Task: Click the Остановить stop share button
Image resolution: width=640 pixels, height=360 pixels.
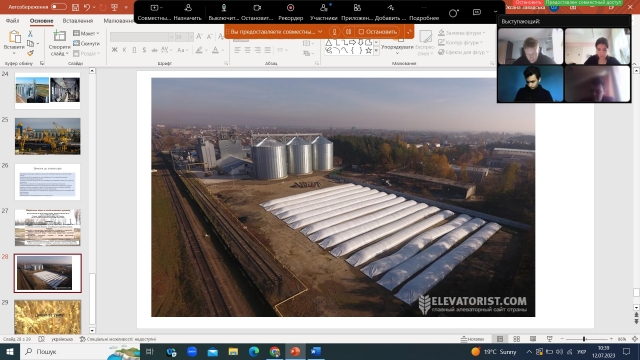Action: pos(378,31)
